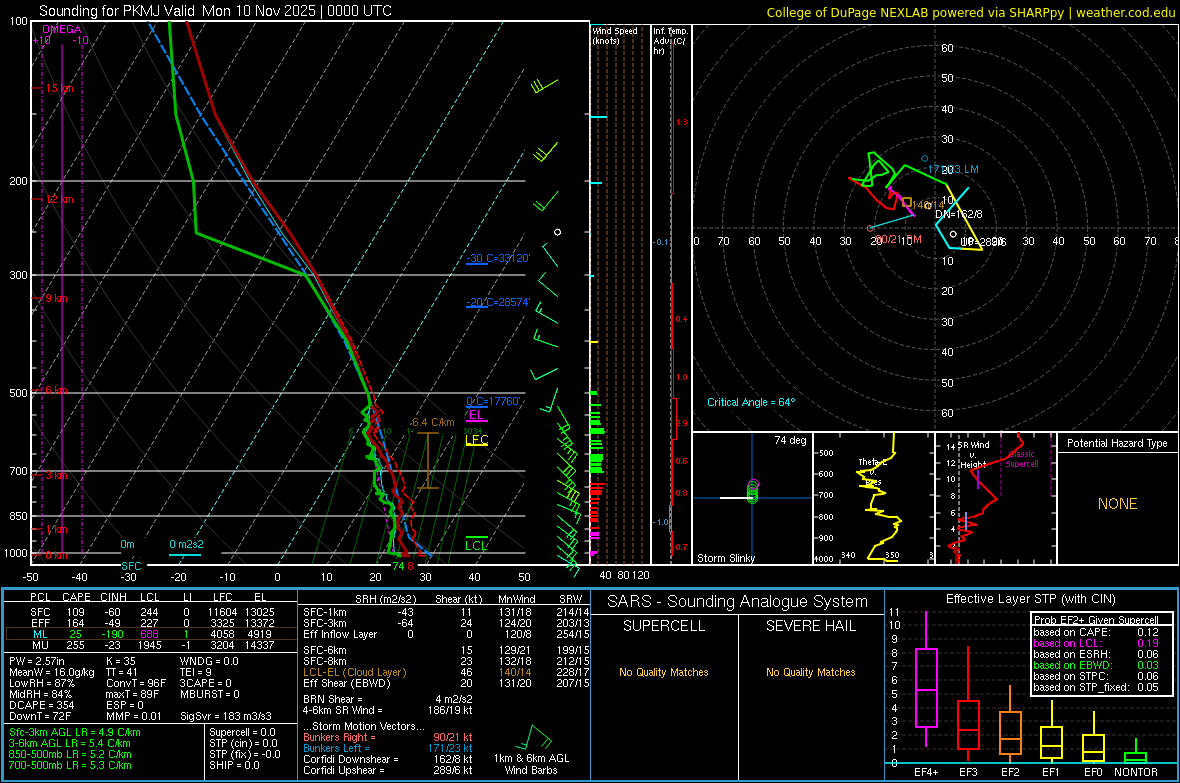Image resolution: width=1180 pixels, height=783 pixels.
Task: Click the Theta-E v. Pres label
Action: coord(873,471)
